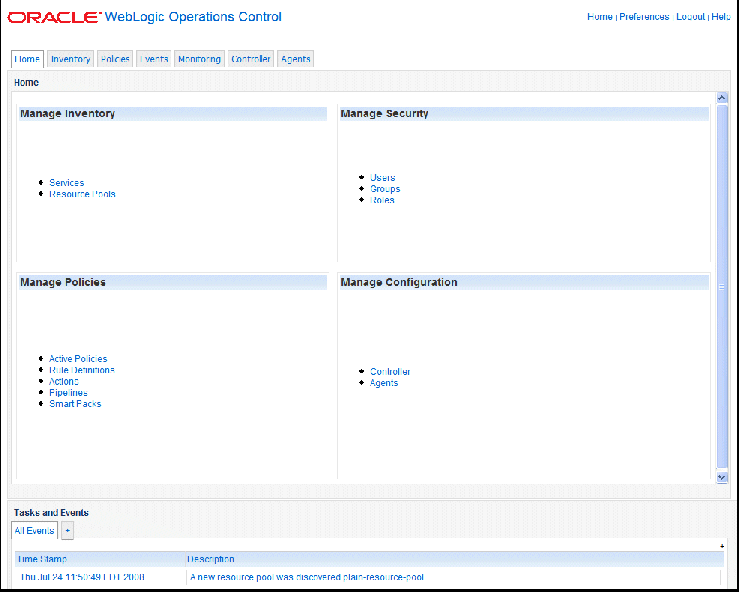Select the new resource pool discovered event

click(307, 577)
